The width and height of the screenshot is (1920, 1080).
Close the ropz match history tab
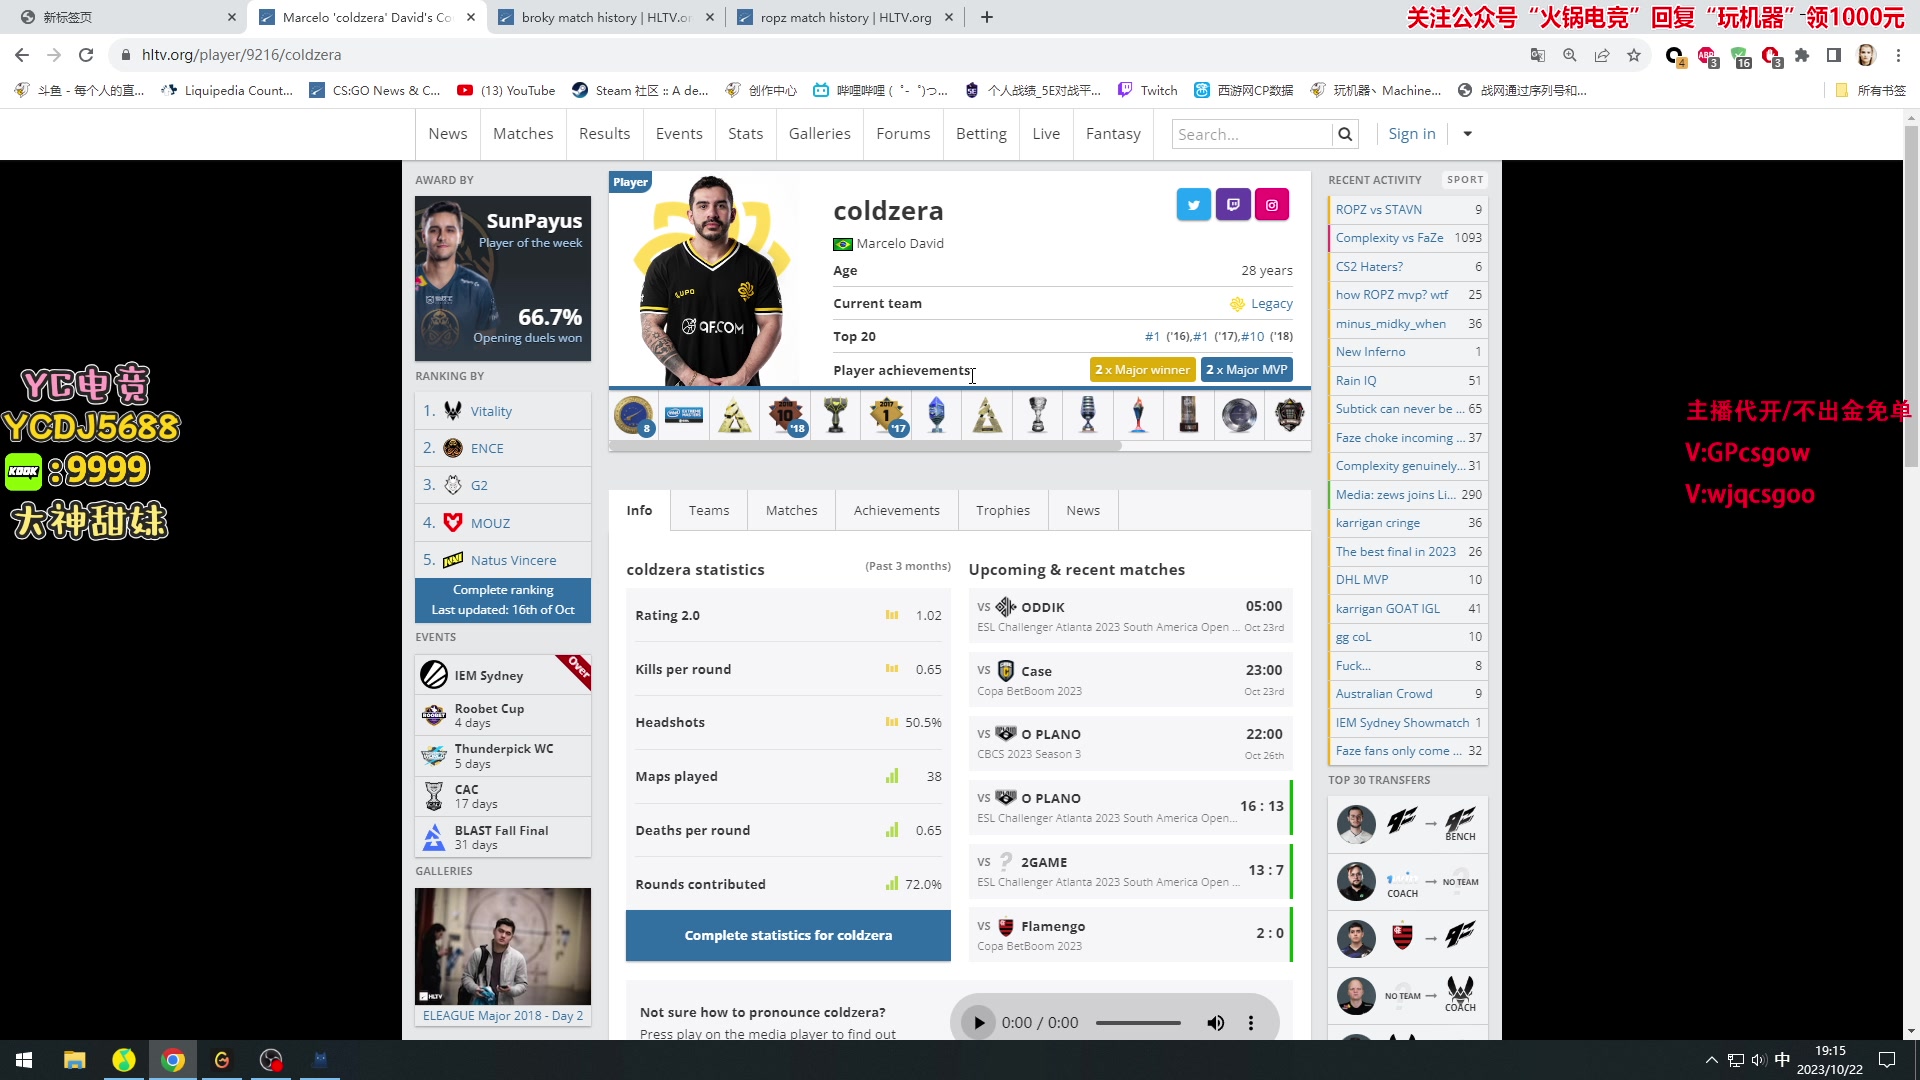pyautogui.click(x=949, y=17)
